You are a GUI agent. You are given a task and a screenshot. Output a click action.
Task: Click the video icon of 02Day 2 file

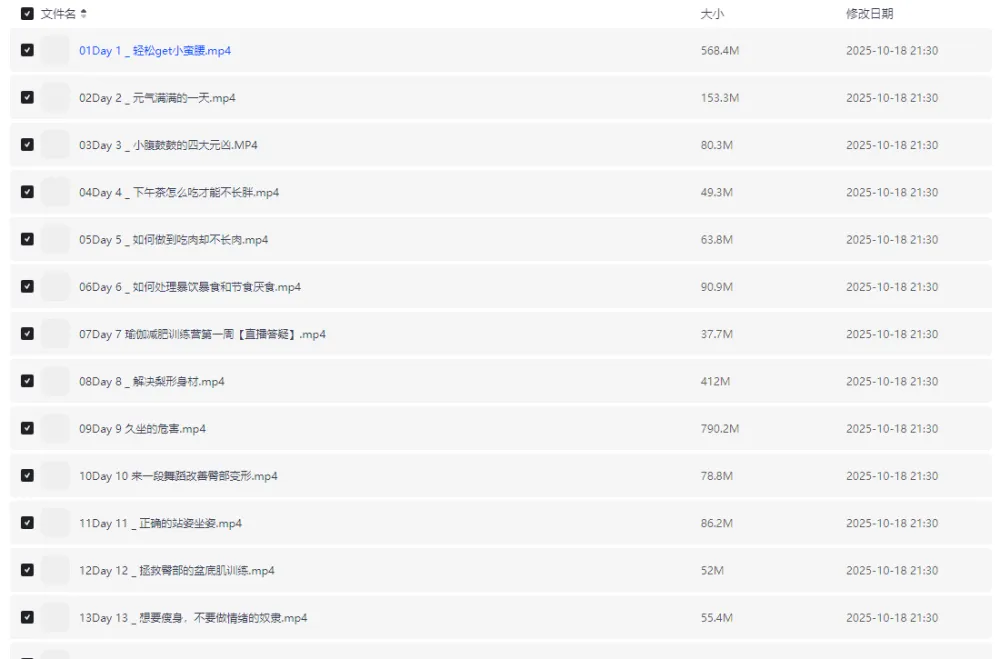pos(56,98)
